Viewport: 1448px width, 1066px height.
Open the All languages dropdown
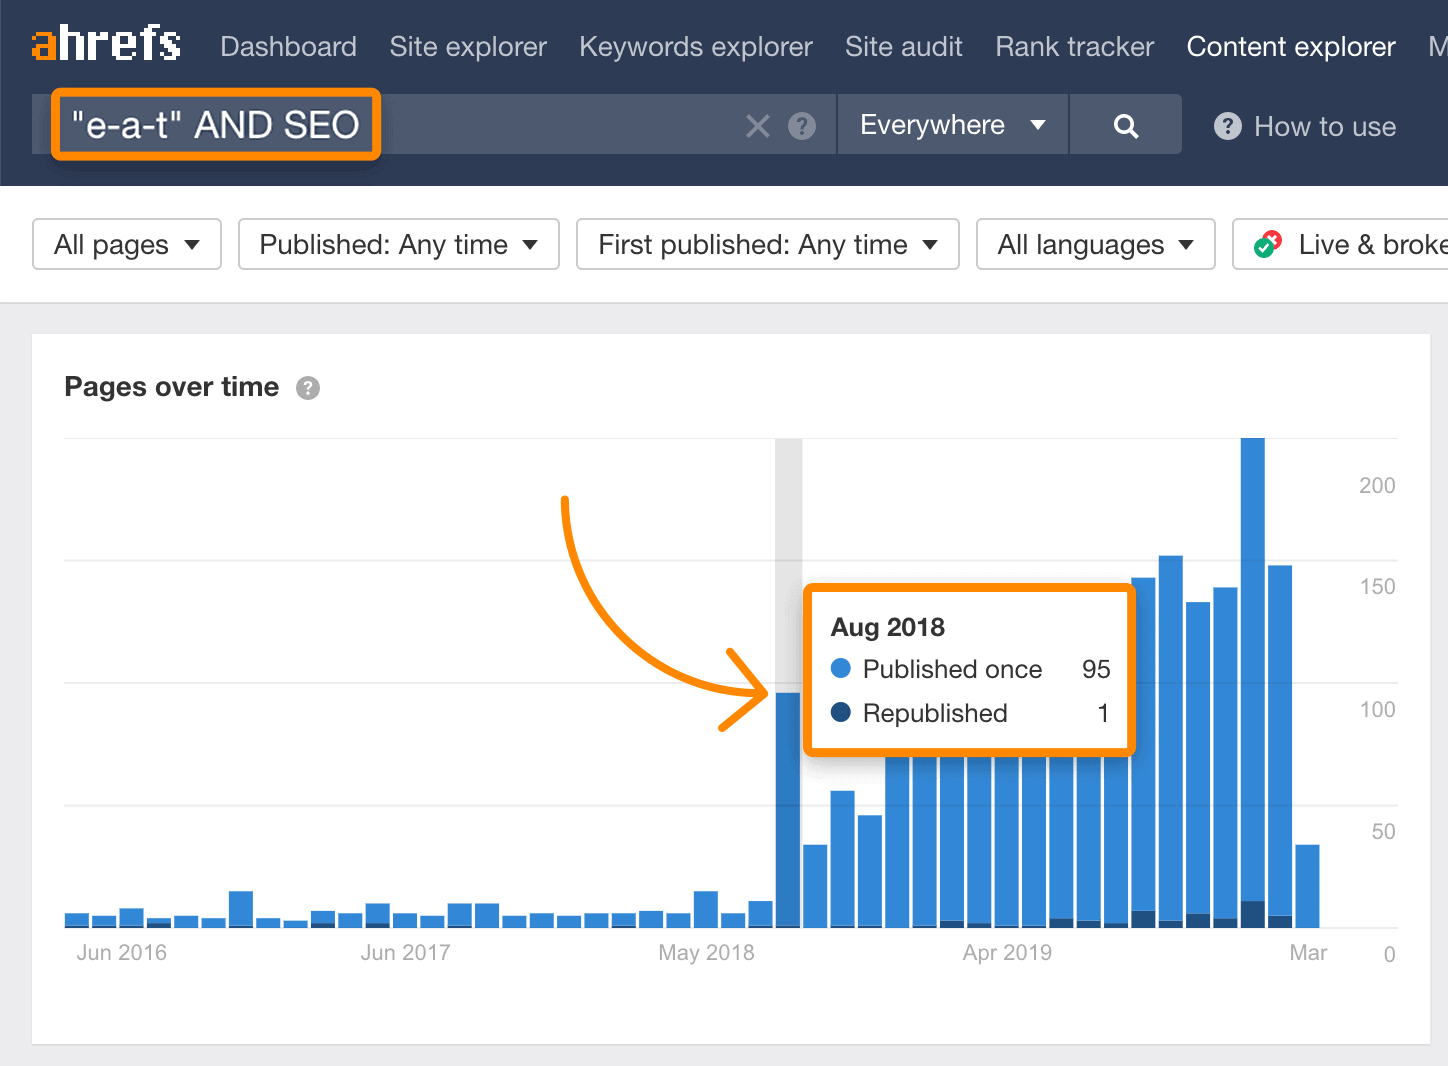point(1095,245)
